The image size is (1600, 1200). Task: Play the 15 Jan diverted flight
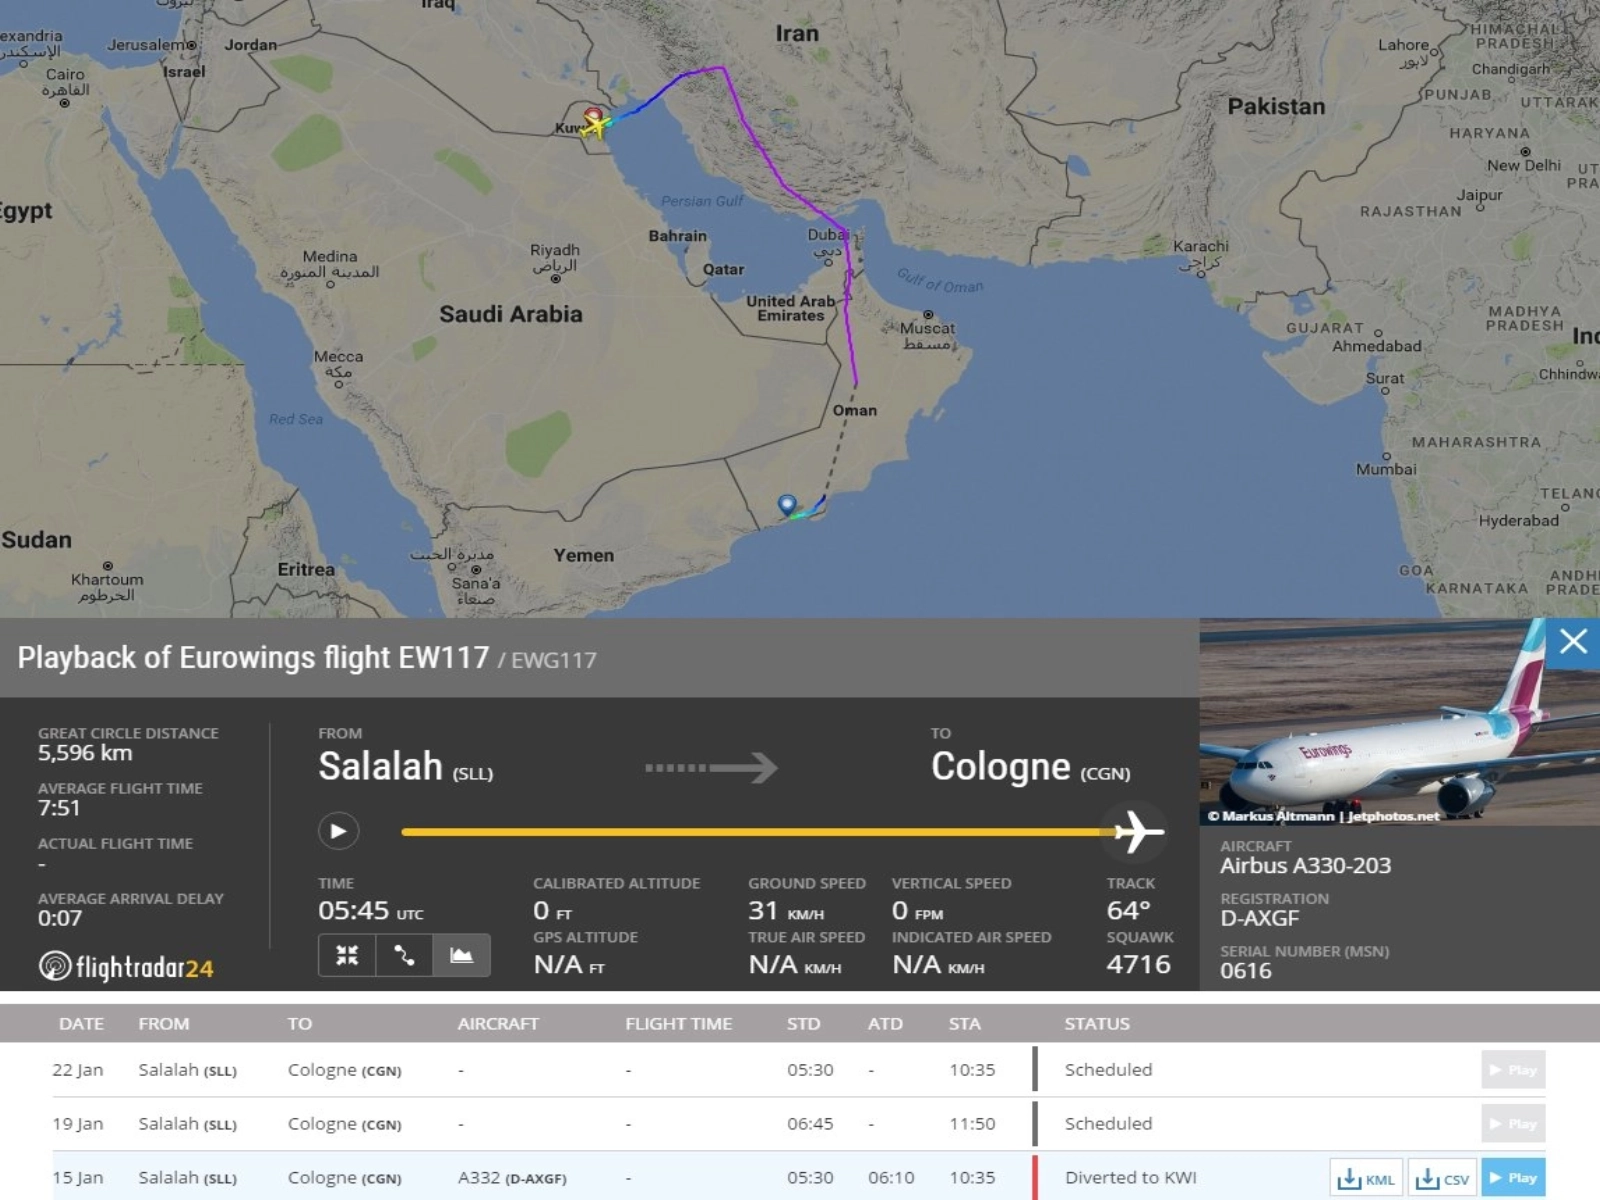click(1513, 1178)
